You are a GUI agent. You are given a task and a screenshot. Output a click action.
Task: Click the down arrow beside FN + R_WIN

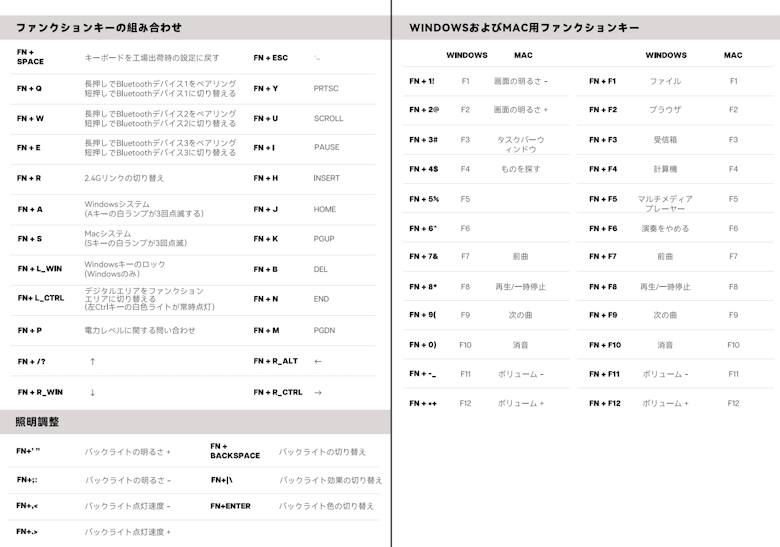(92, 393)
